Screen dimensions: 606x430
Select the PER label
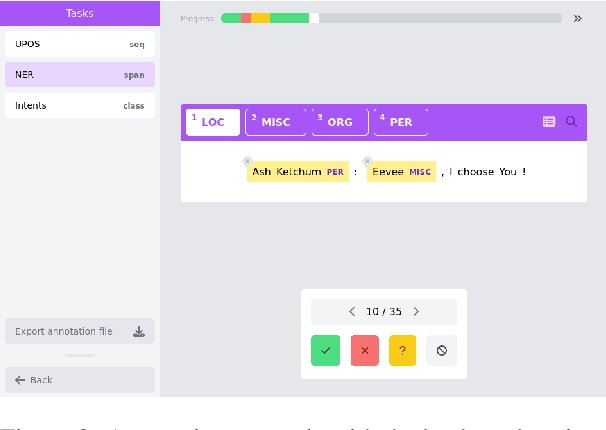400,122
